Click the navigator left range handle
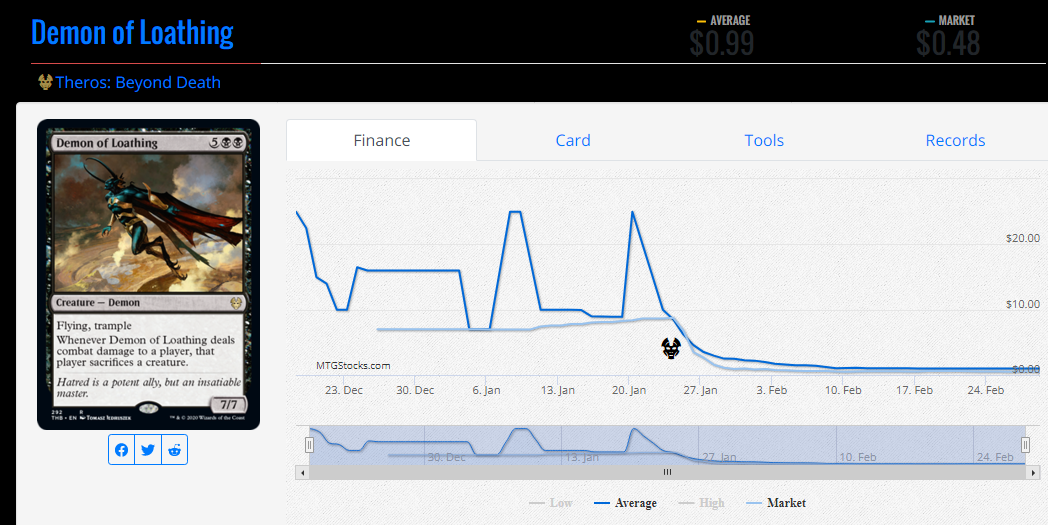Image resolution: width=1048 pixels, height=525 pixels. coord(309,445)
